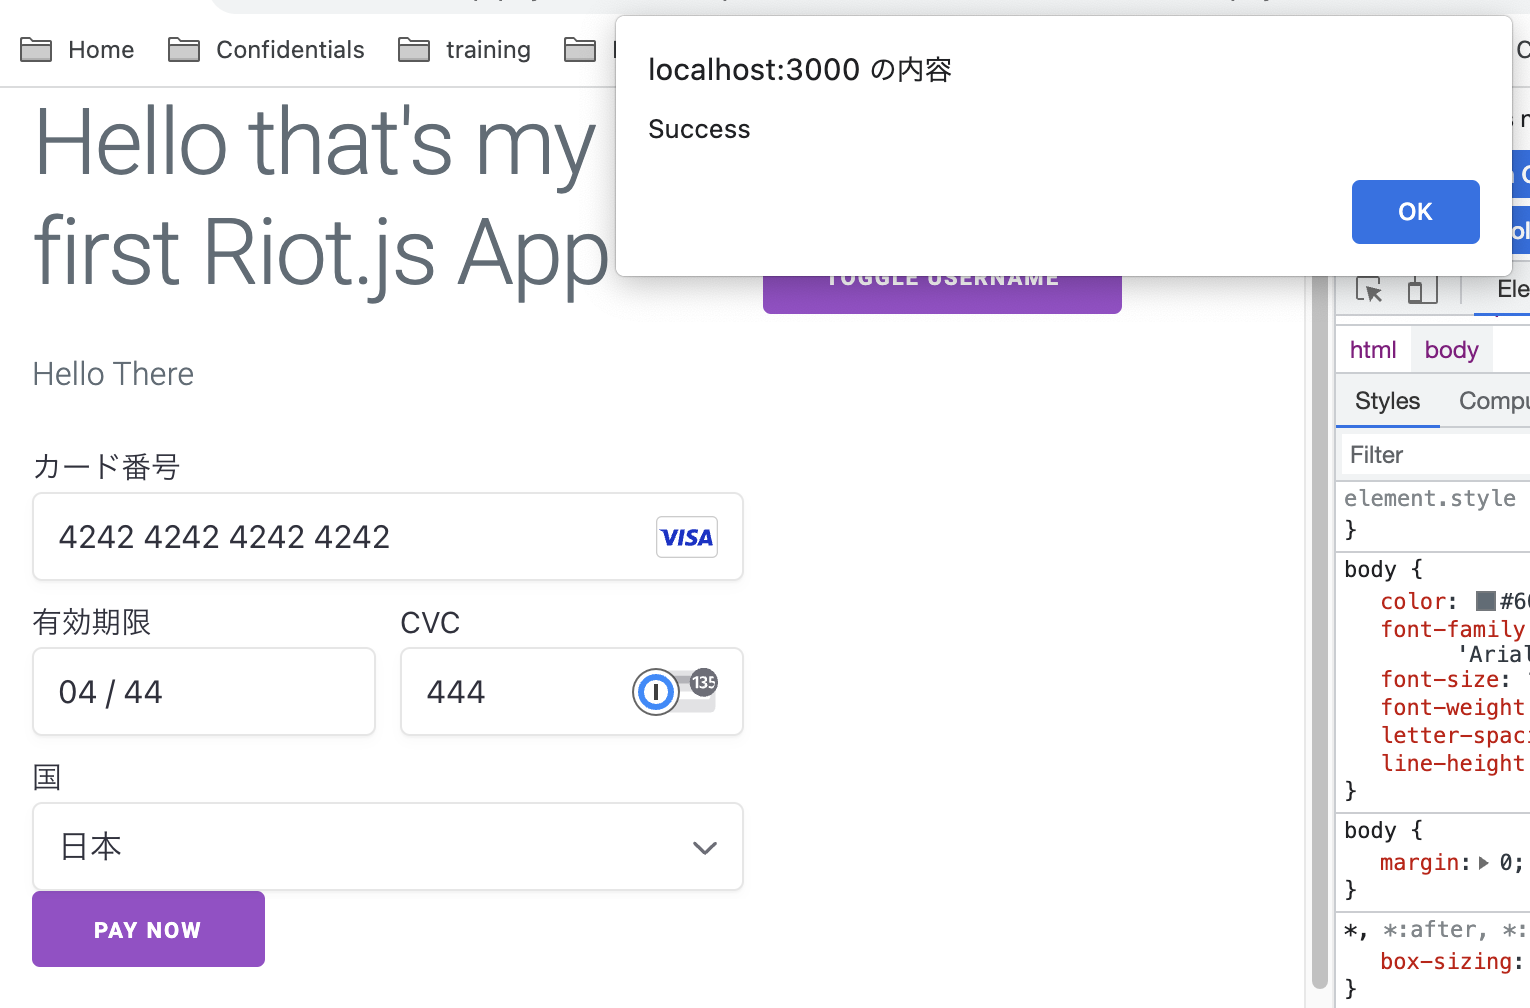Focus the expiry date field 04 / 44

[204, 691]
